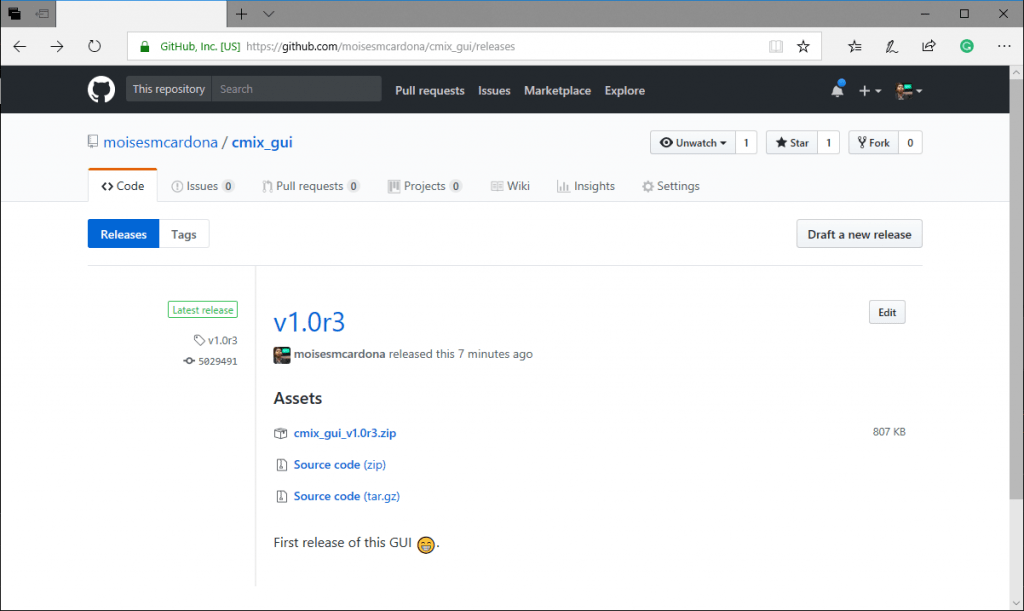Click the file icon beside Source code (zip)
The width and height of the screenshot is (1024, 611).
tap(281, 465)
